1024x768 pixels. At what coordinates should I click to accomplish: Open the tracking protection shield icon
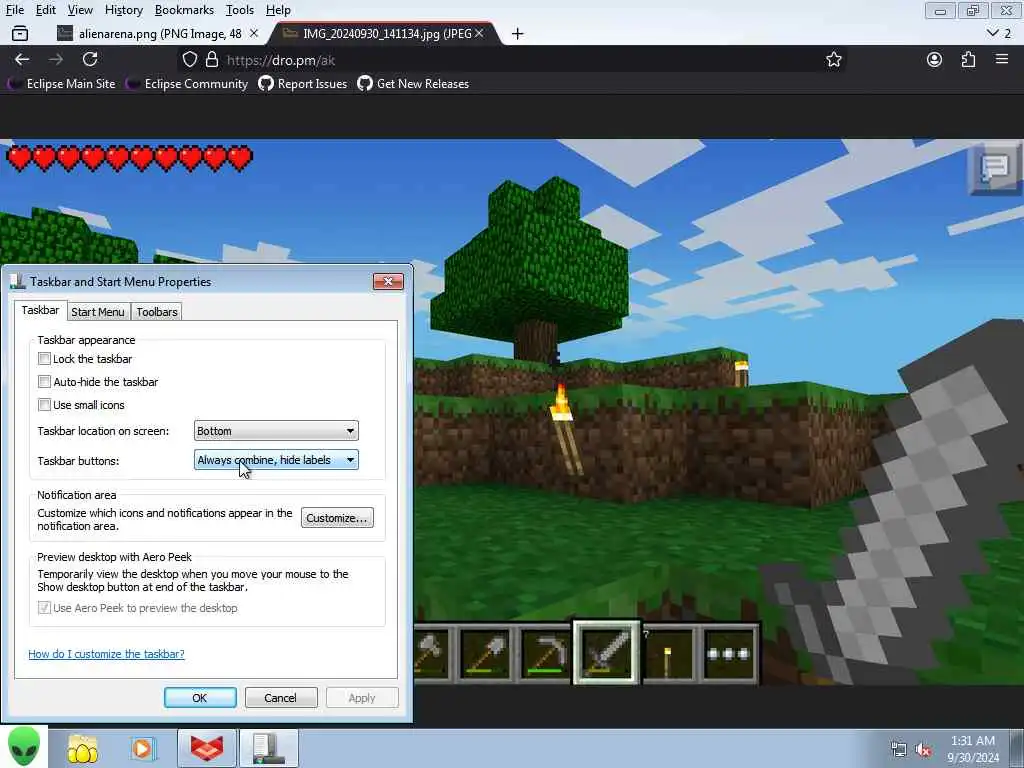coord(189,59)
